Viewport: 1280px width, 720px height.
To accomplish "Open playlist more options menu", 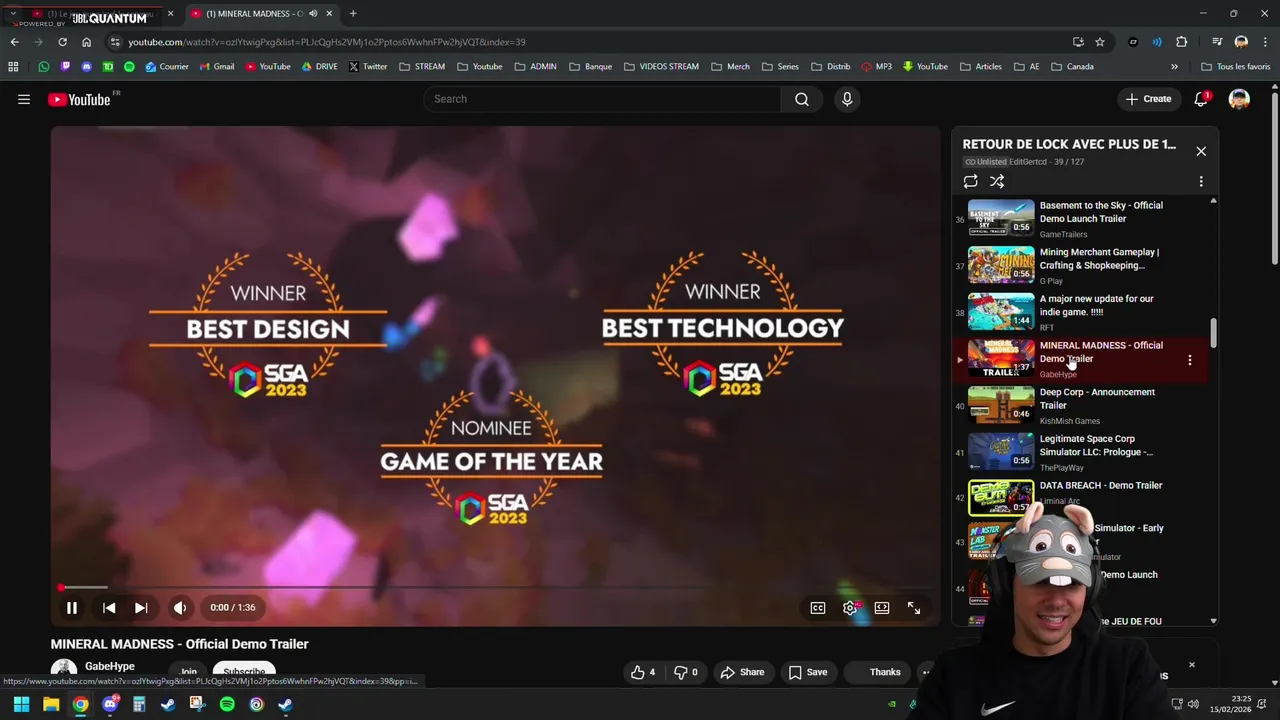I will click(1201, 182).
